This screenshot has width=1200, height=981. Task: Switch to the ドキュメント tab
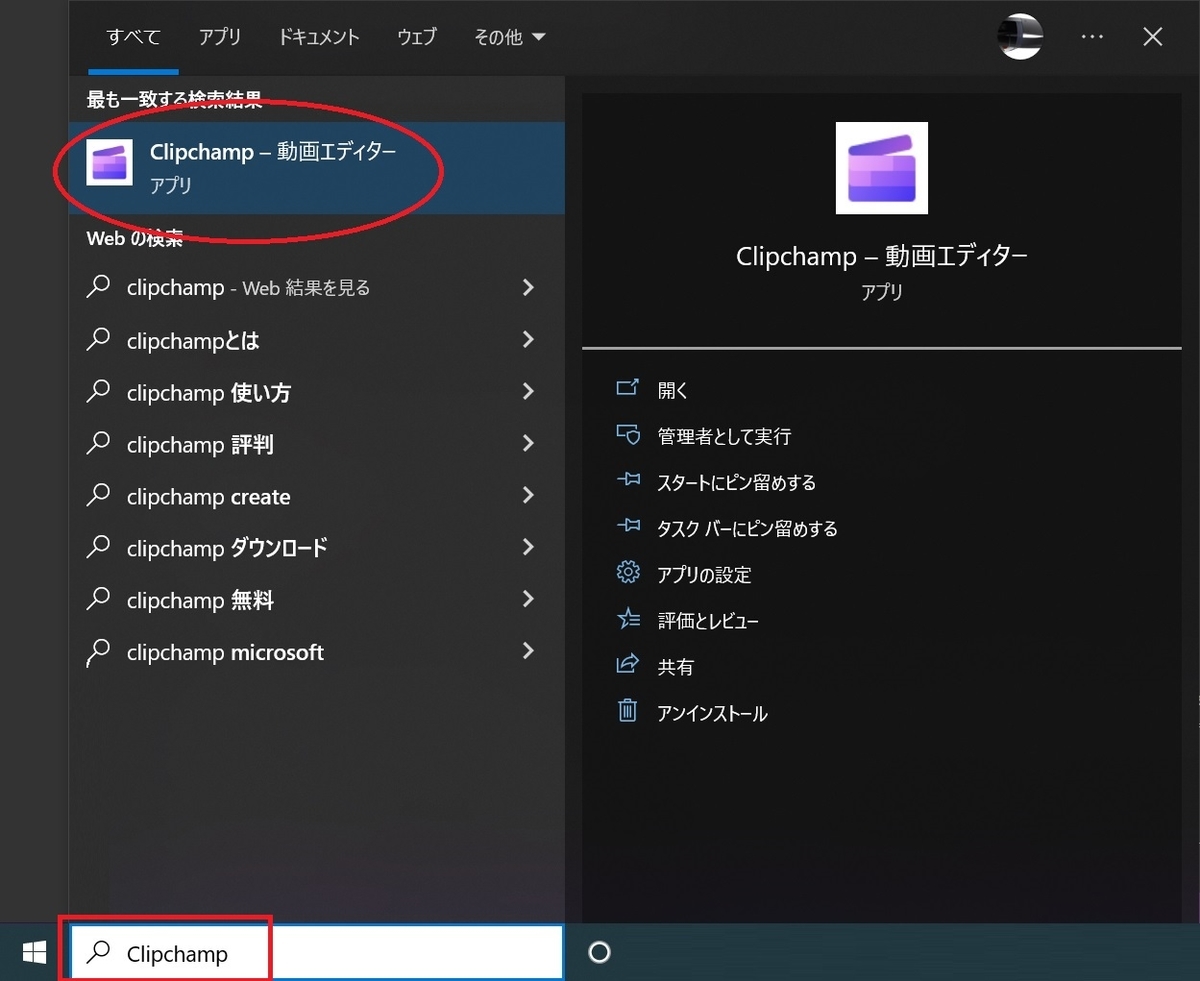coord(319,37)
